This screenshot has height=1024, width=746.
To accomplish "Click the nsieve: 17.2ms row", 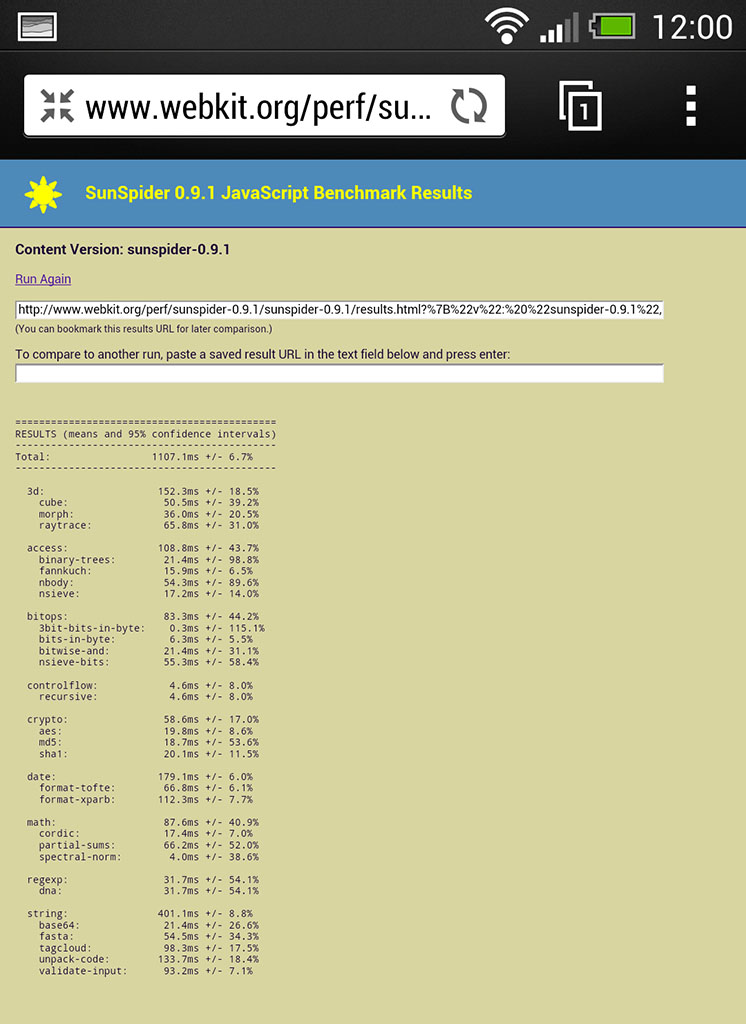I will tap(148, 594).
